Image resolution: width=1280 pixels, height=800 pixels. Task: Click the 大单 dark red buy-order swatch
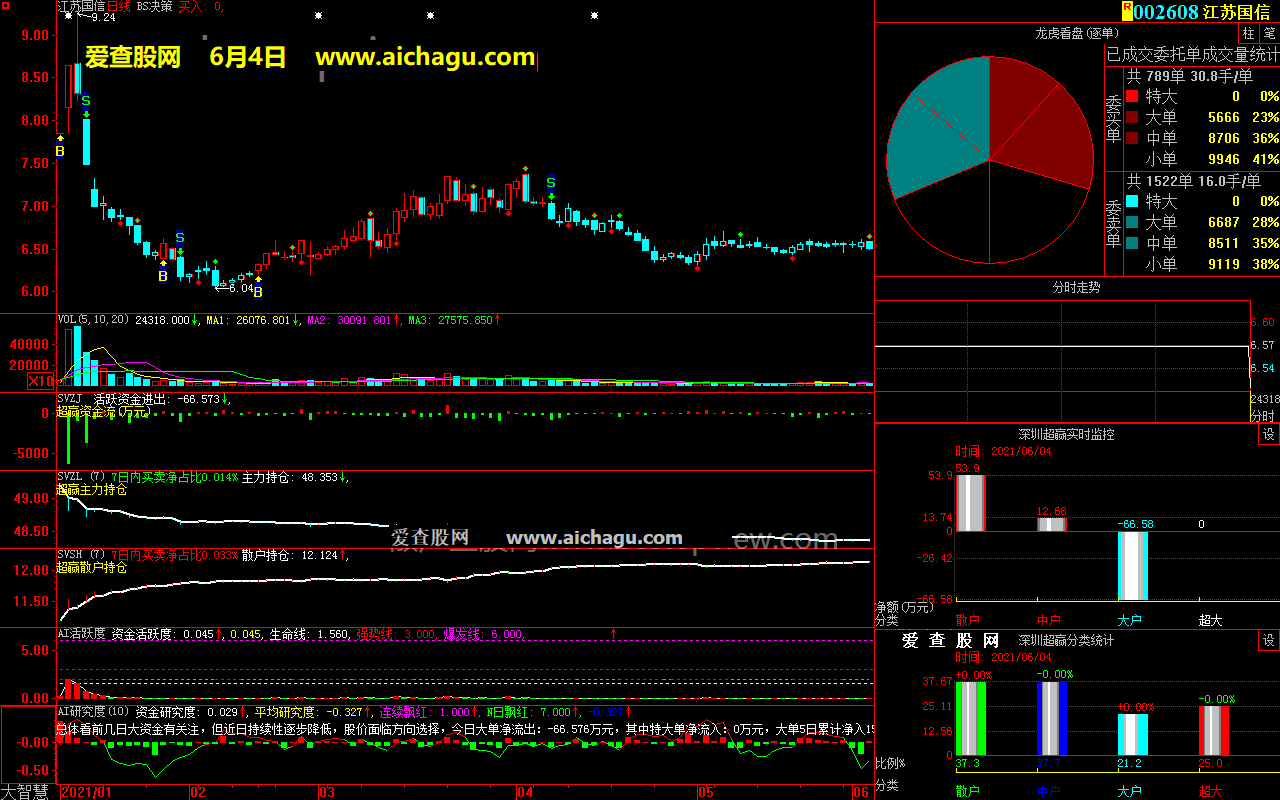1132,118
